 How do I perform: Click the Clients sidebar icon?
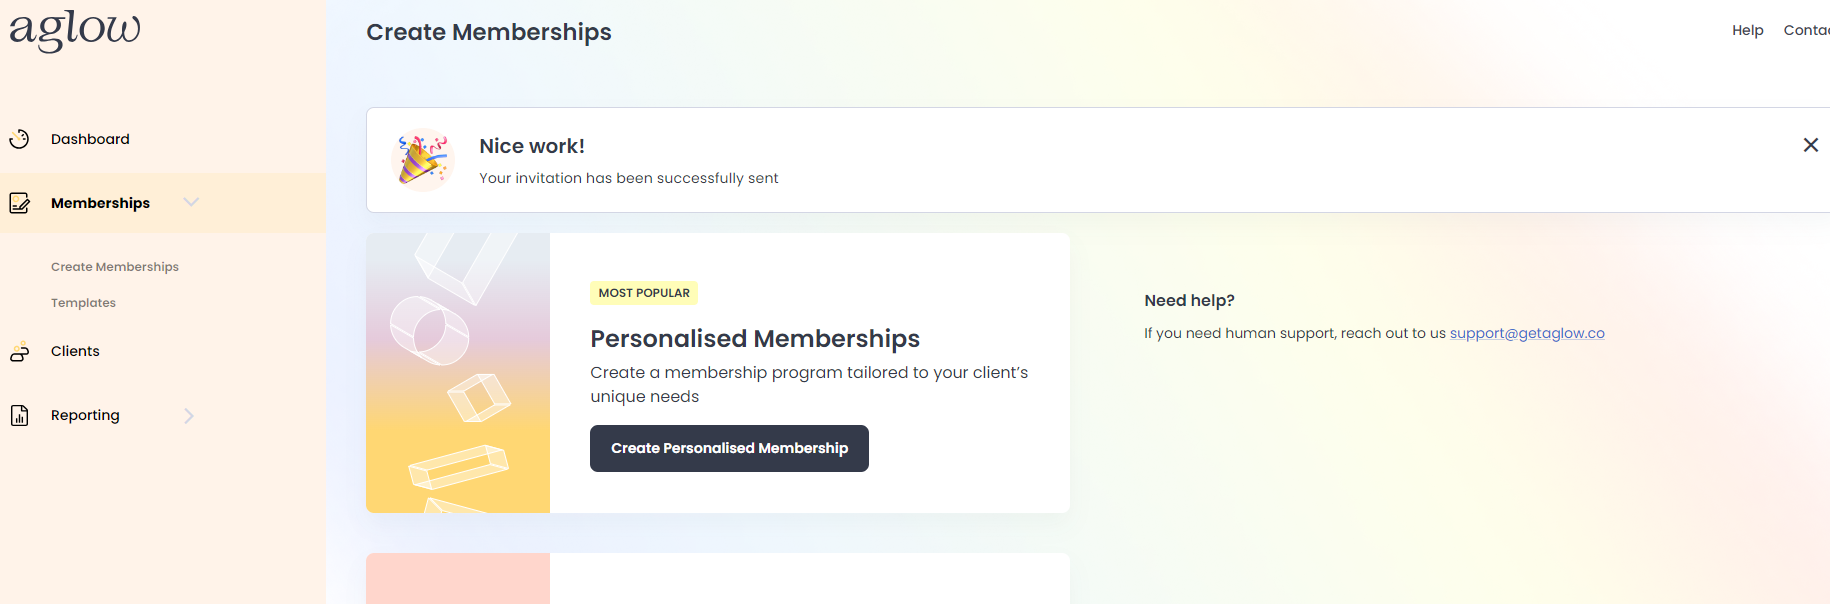pyautogui.click(x=19, y=352)
